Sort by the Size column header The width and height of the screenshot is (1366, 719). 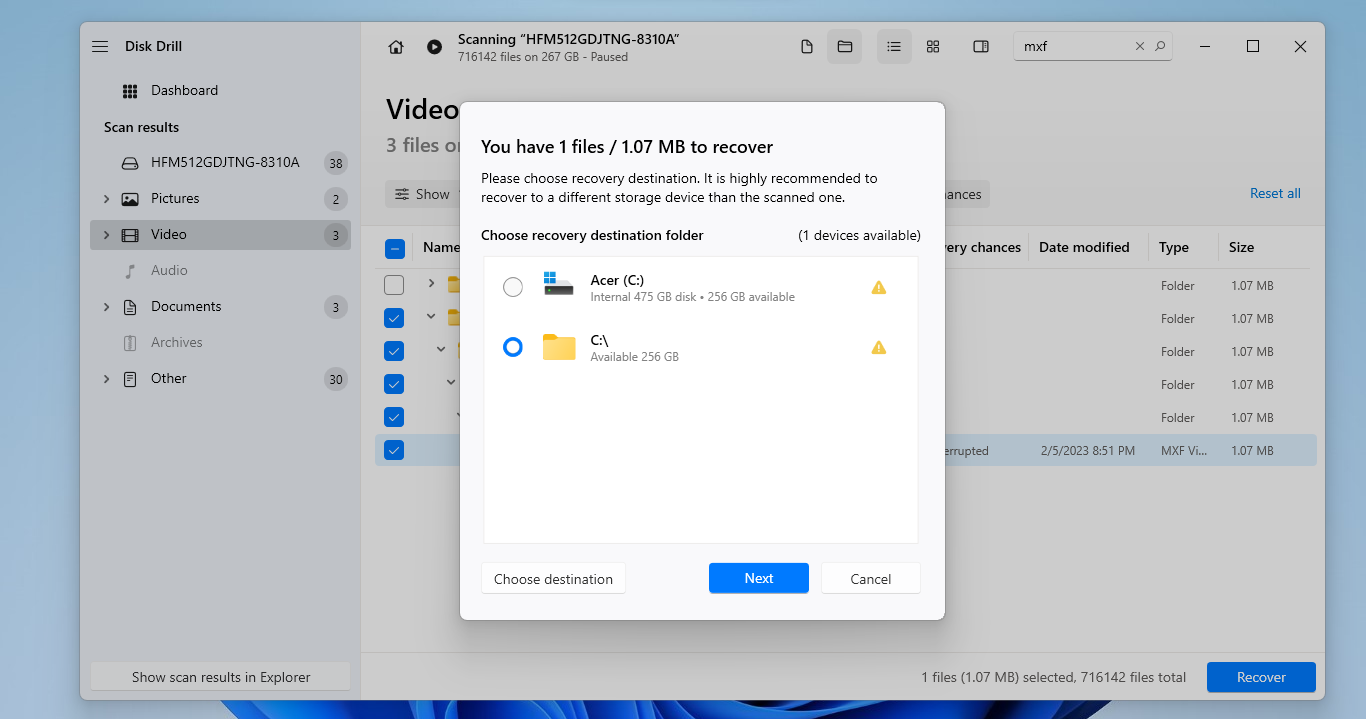pos(1241,248)
